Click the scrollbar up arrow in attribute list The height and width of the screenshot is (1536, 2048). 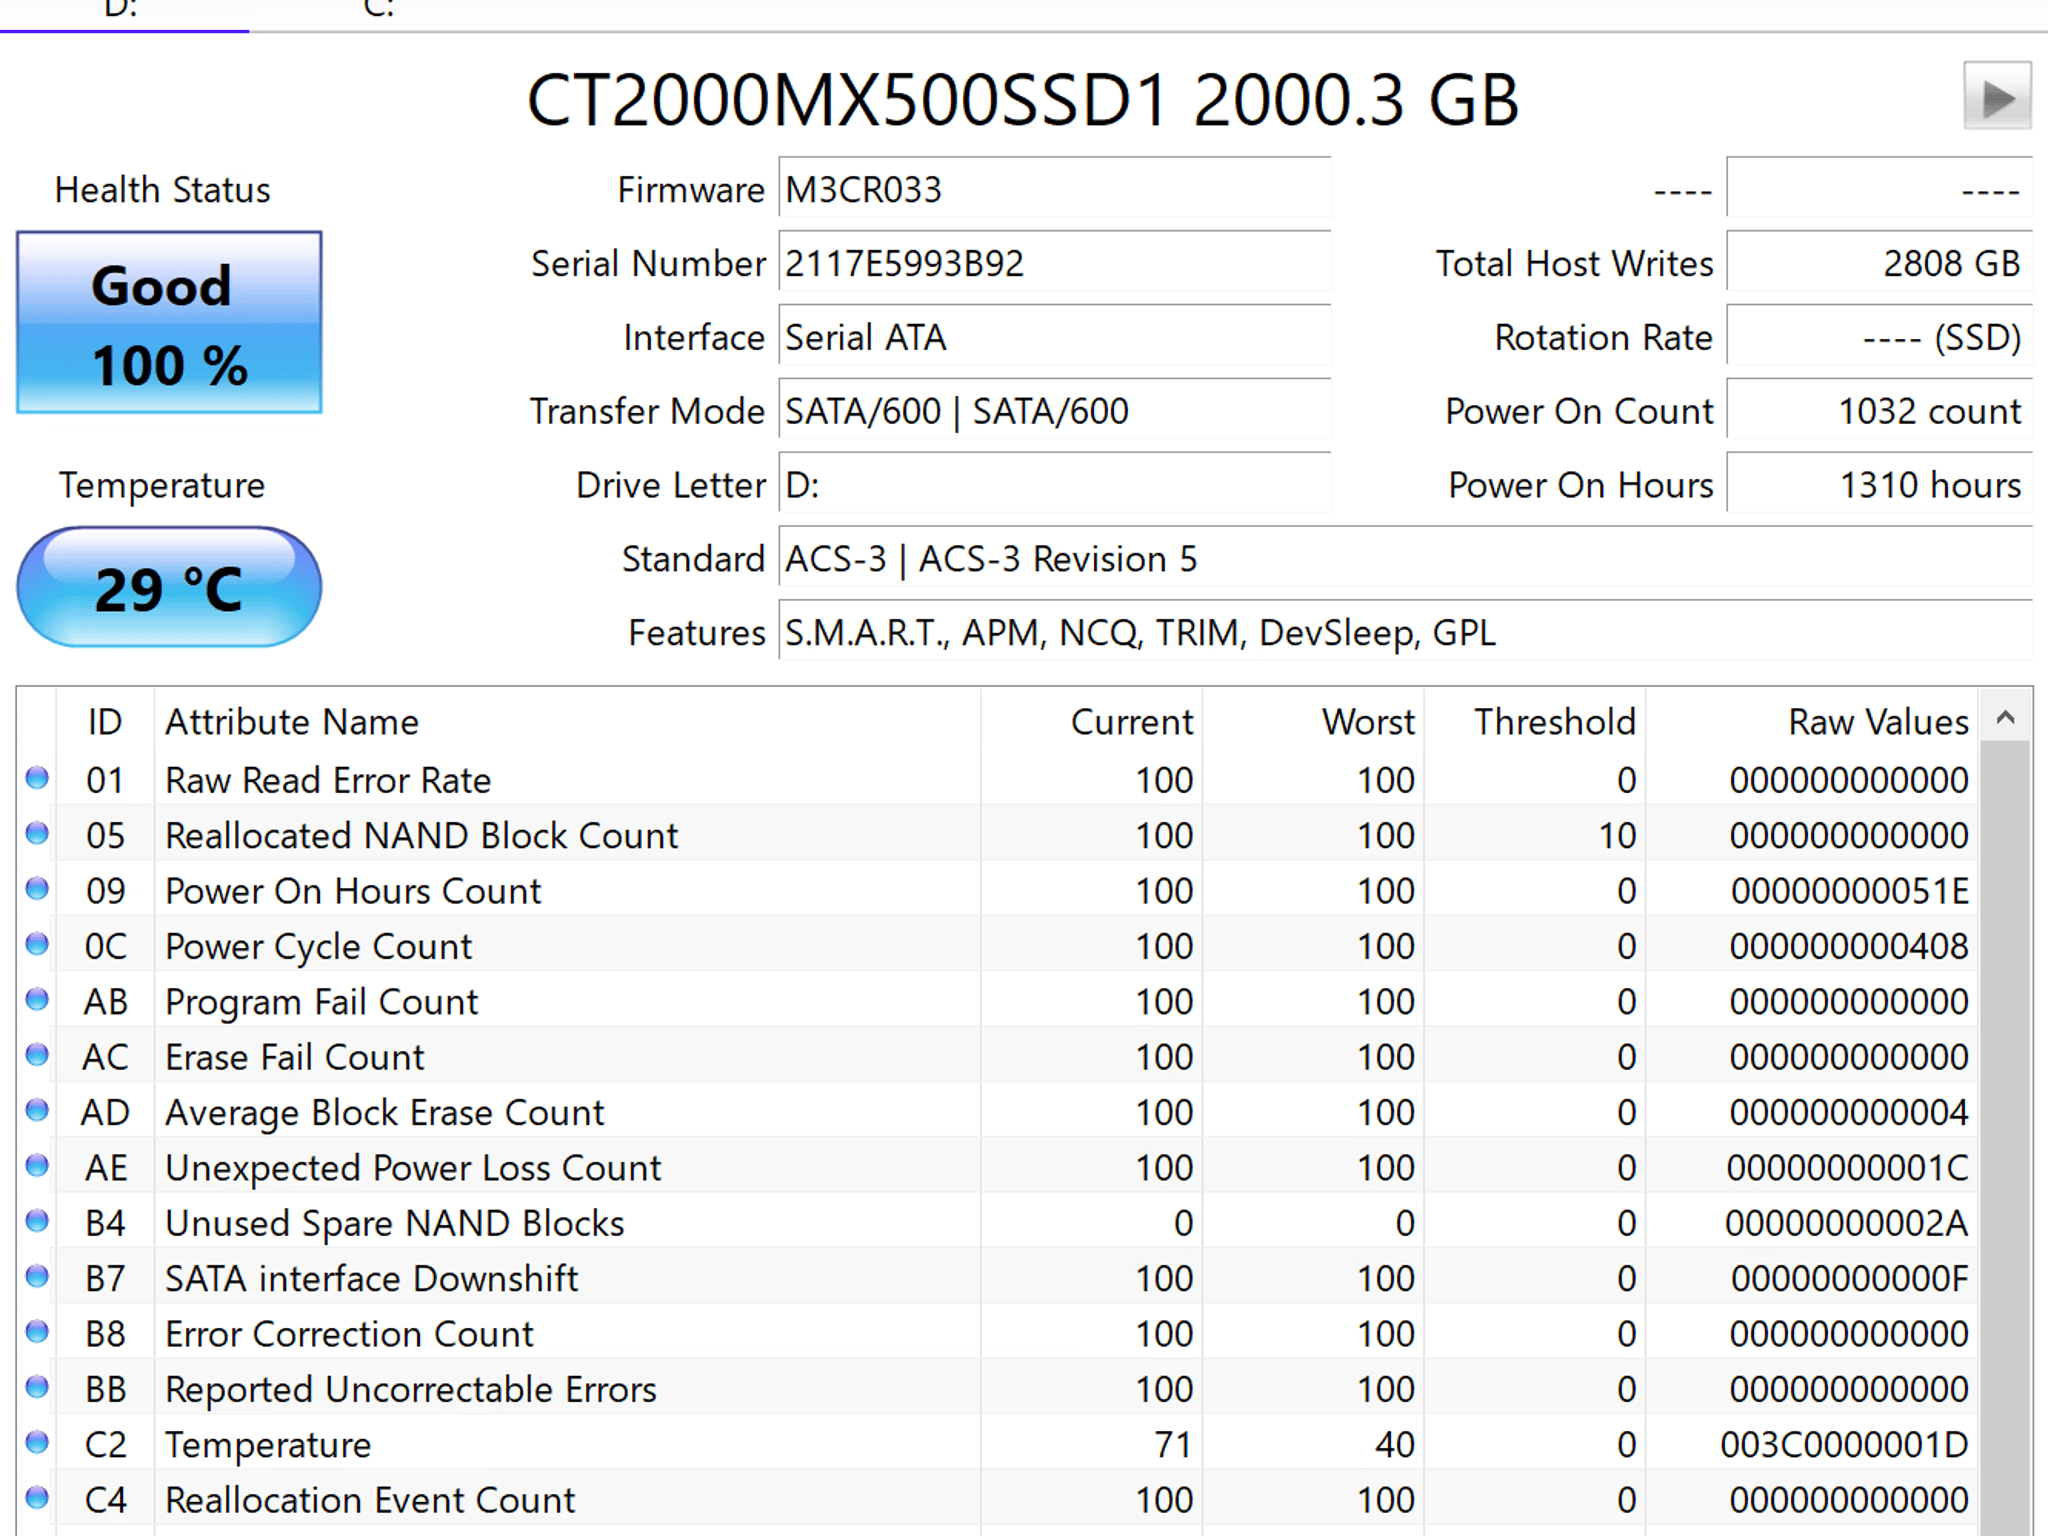click(2005, 717)
